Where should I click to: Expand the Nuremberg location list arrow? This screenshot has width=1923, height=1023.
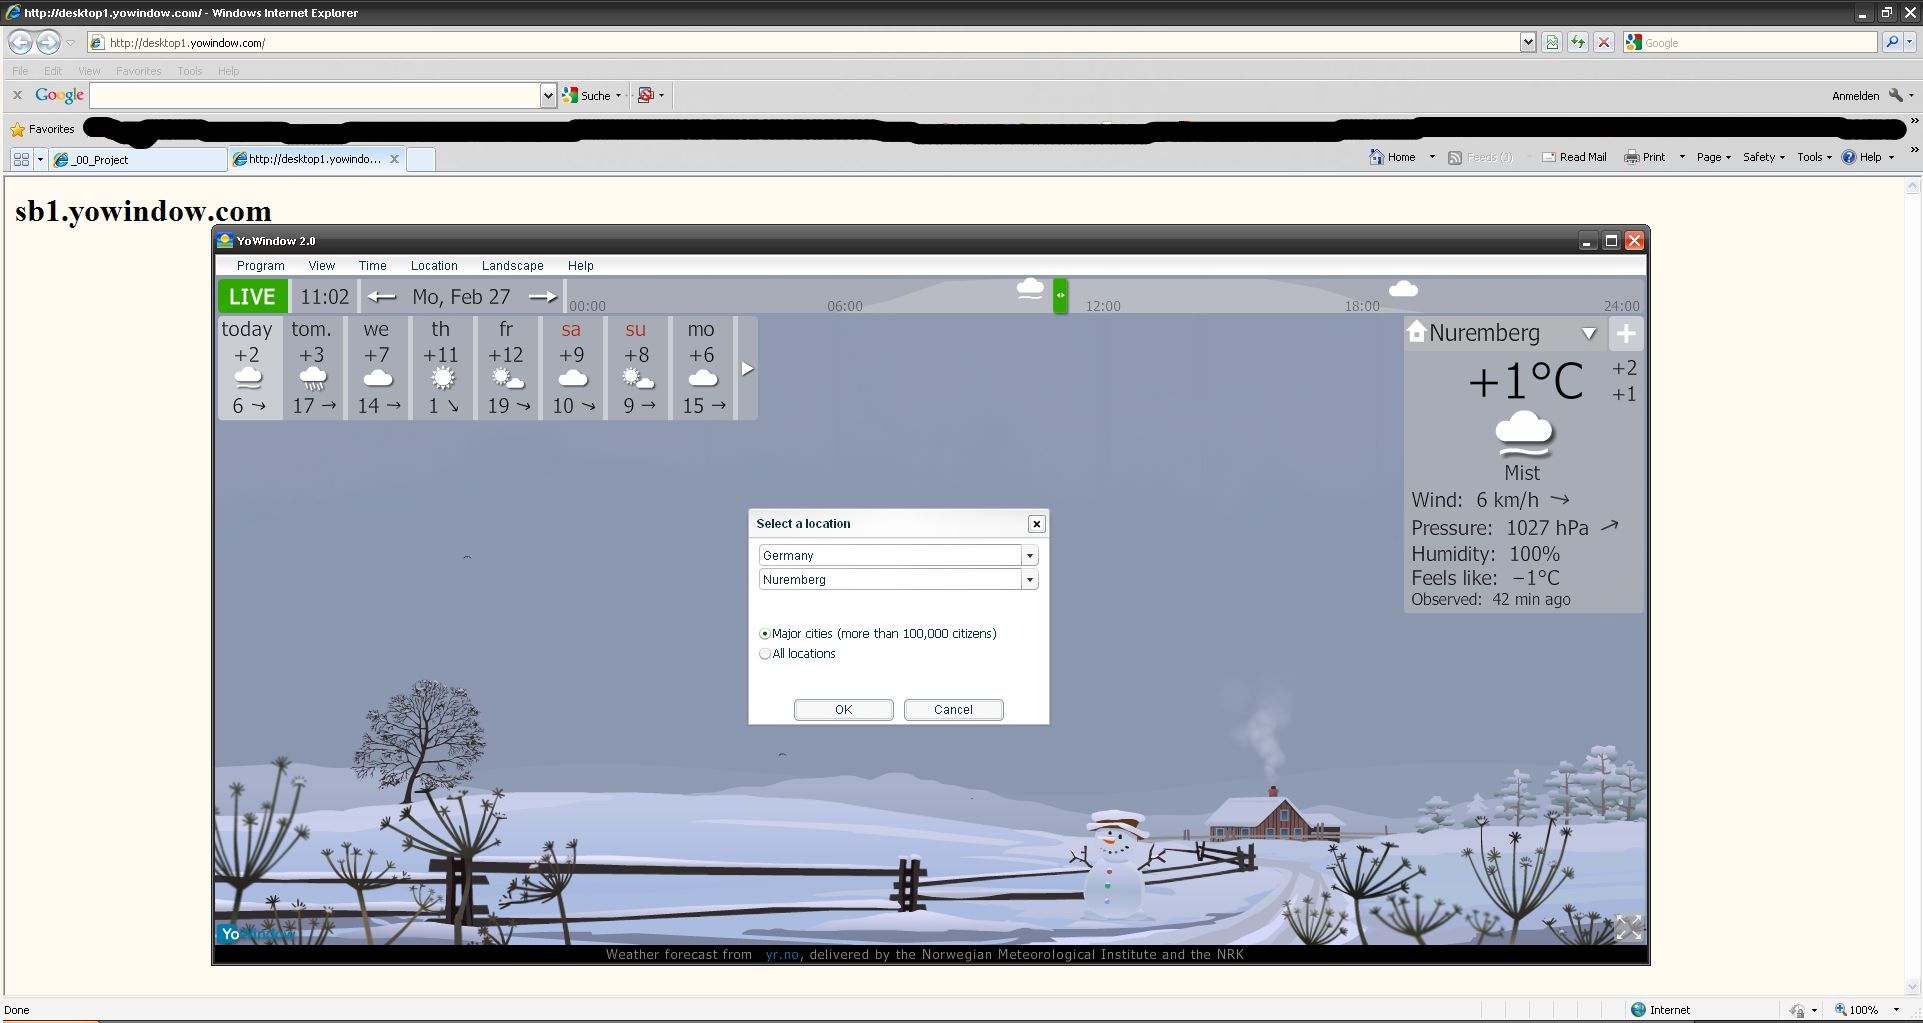pyautogui.click(x=1588, y=334)
